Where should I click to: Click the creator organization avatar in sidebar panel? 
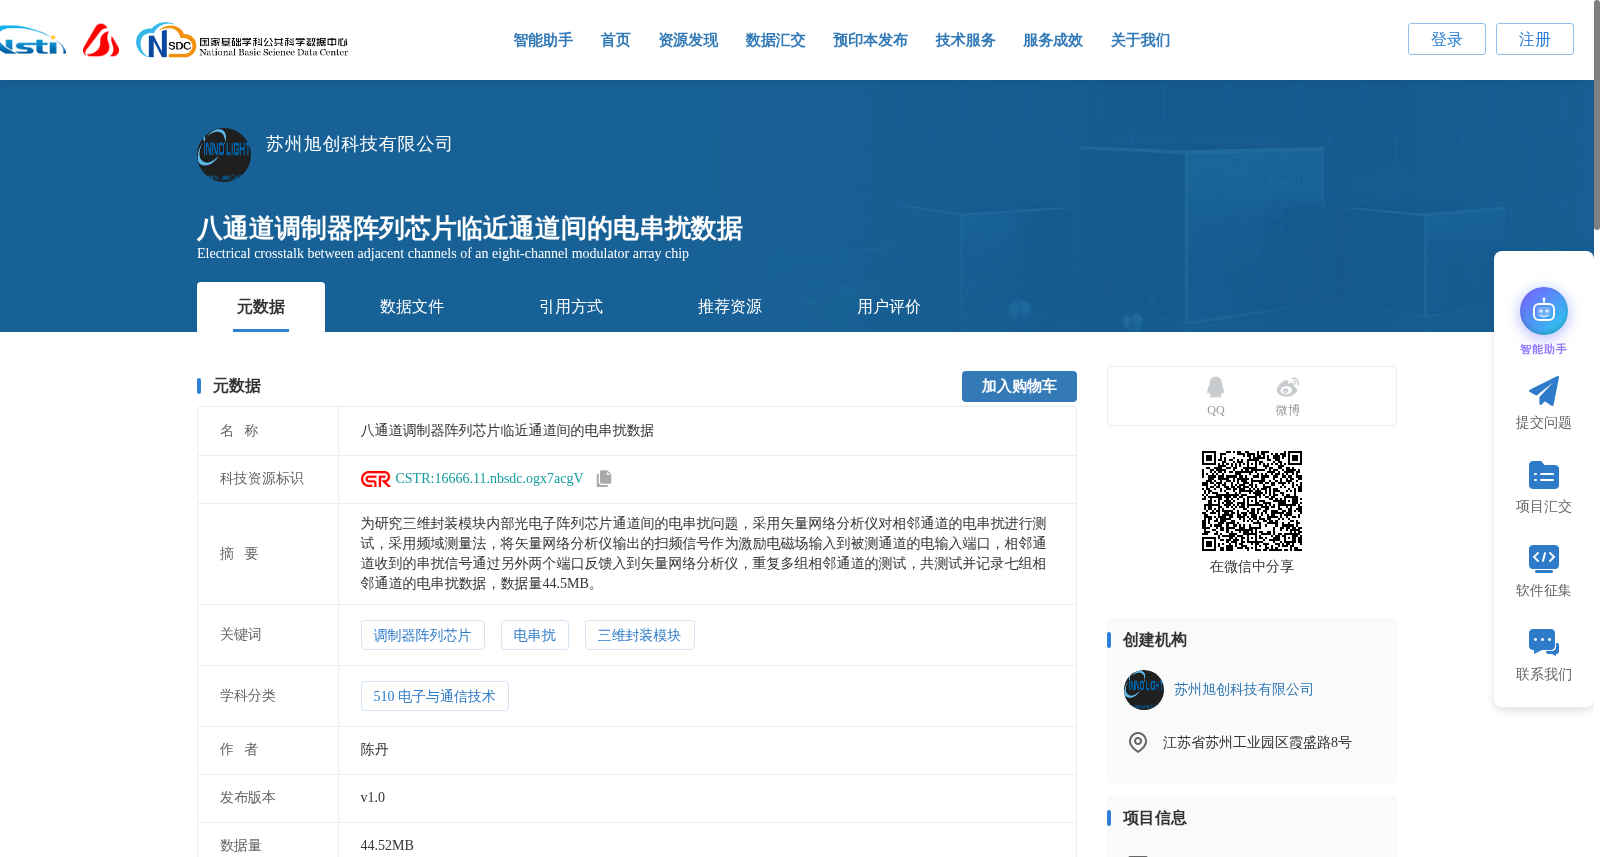pos(1144,690)
